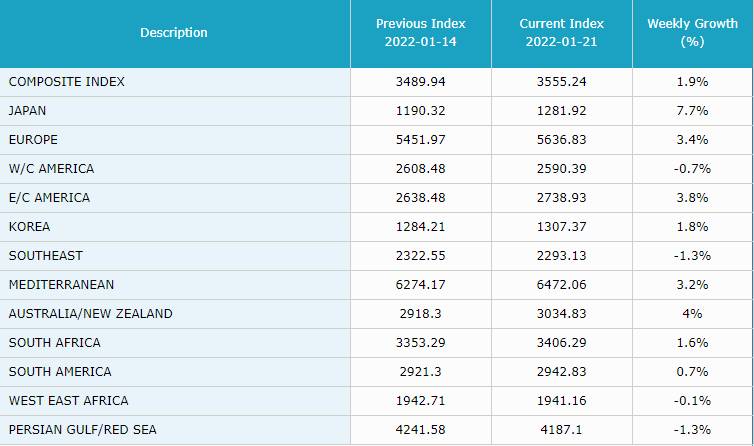Click the WEST EAST AFRICA cell
Screen dimensions: 754x446
[68, 401]
